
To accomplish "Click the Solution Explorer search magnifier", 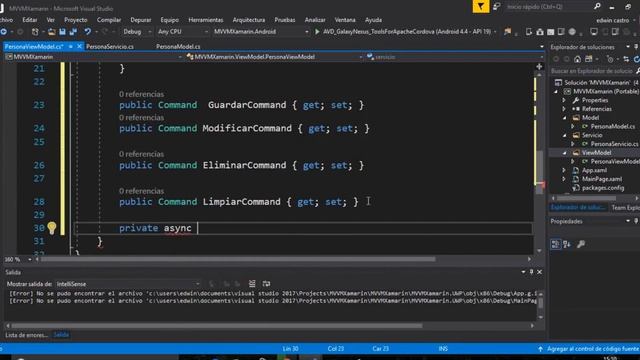I will point(637,71).
